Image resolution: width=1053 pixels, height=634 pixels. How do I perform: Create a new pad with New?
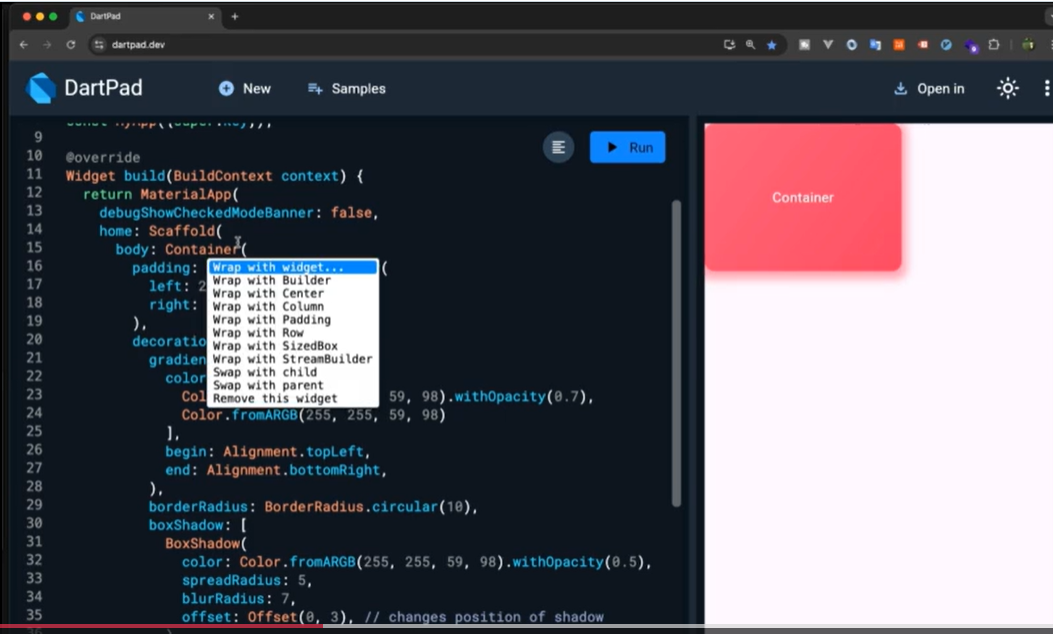[x=244, y=89]
